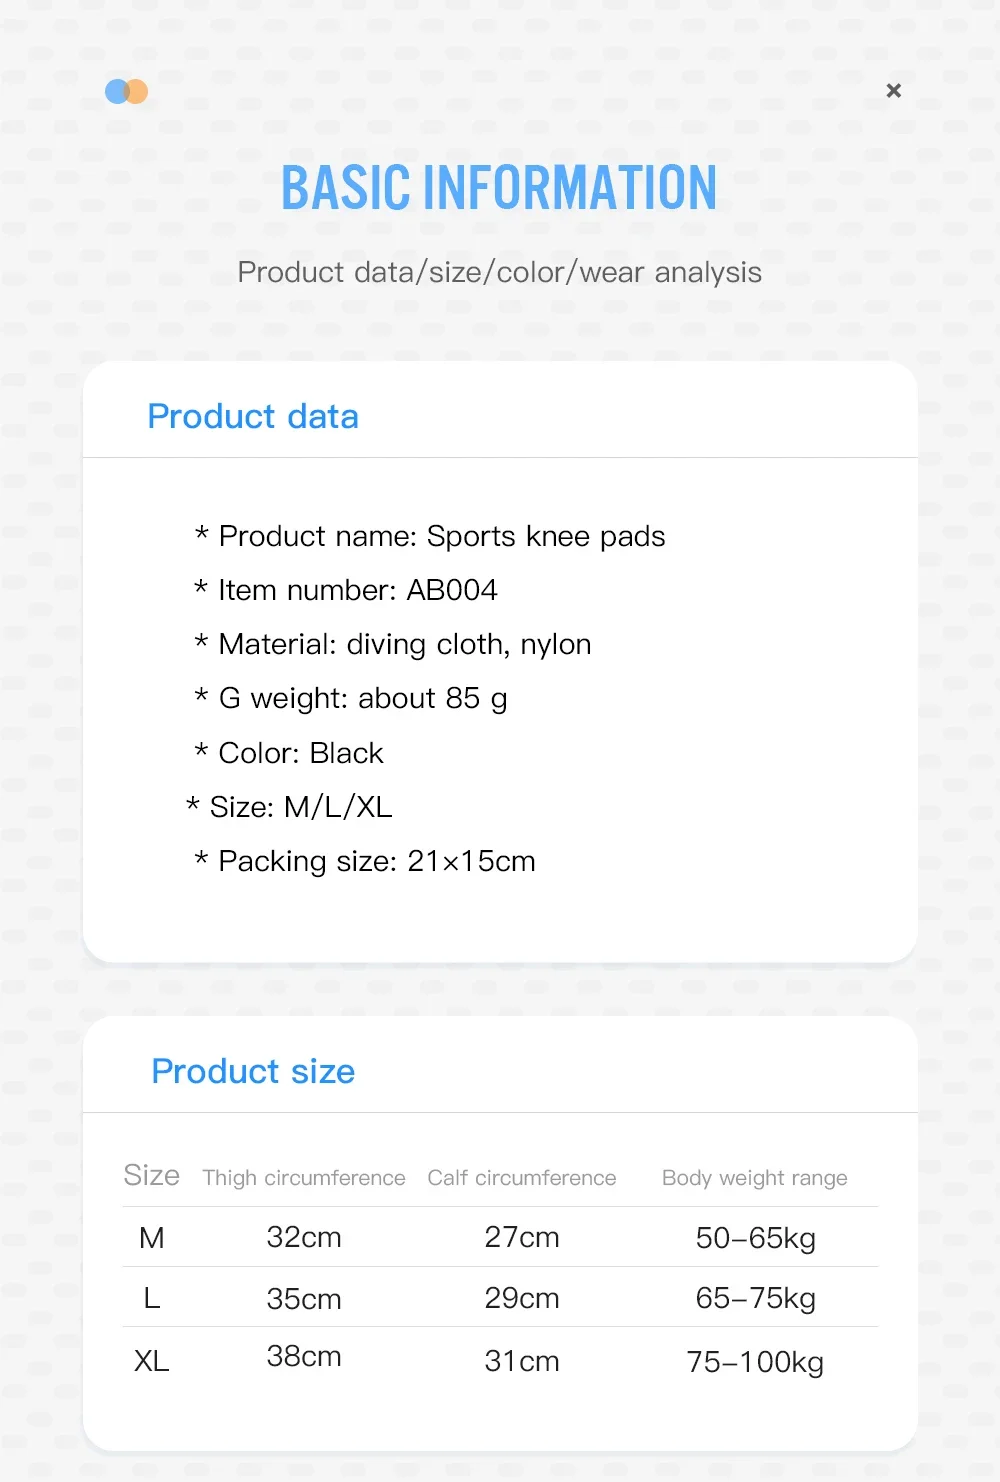
Task: Click the Body weight range column header
Action: [x=755, y=1178]
